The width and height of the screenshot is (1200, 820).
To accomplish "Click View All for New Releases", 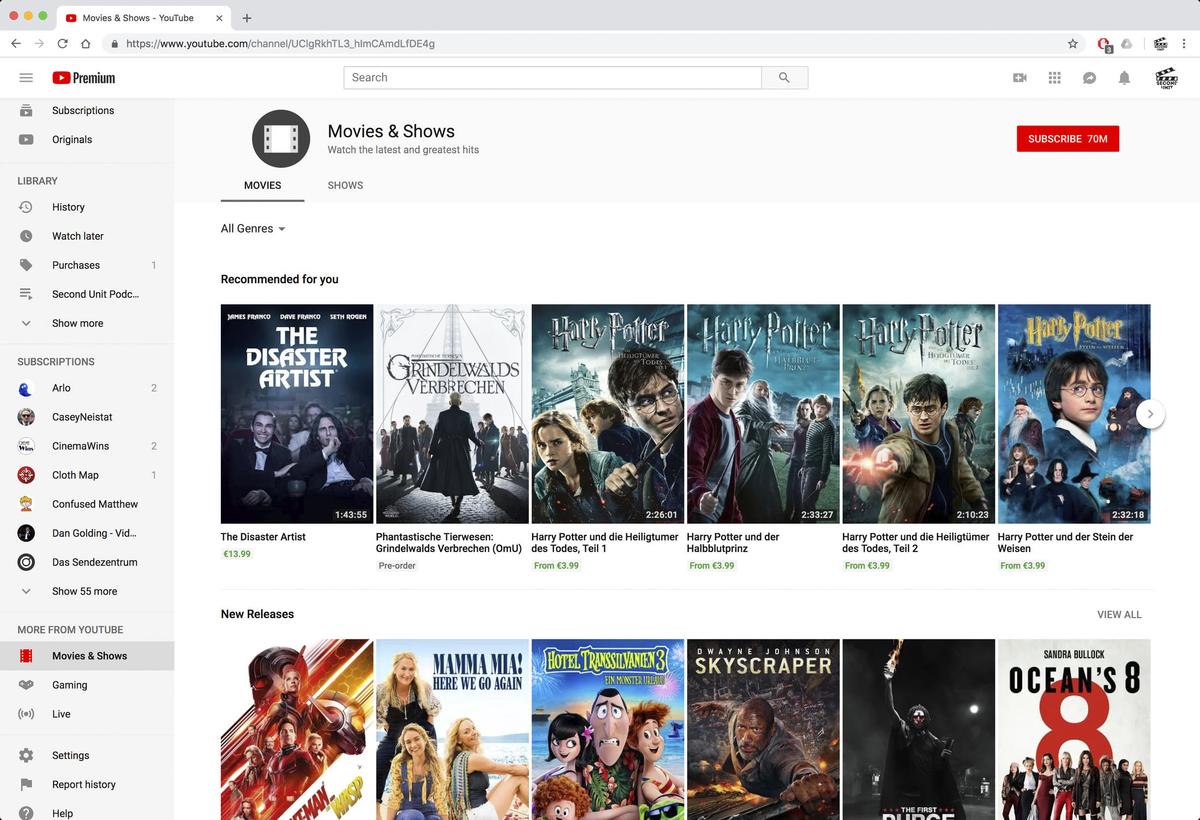I will click(x=1119, y=615).
